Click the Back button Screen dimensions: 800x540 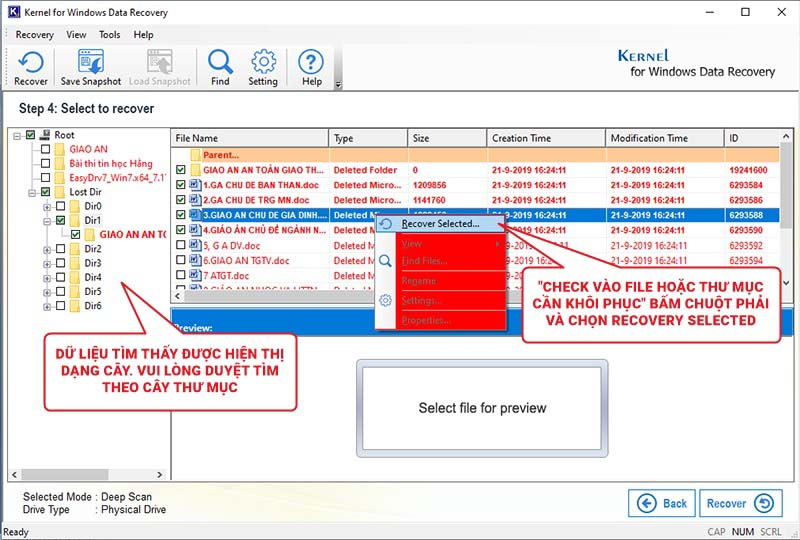coord(663,504)
